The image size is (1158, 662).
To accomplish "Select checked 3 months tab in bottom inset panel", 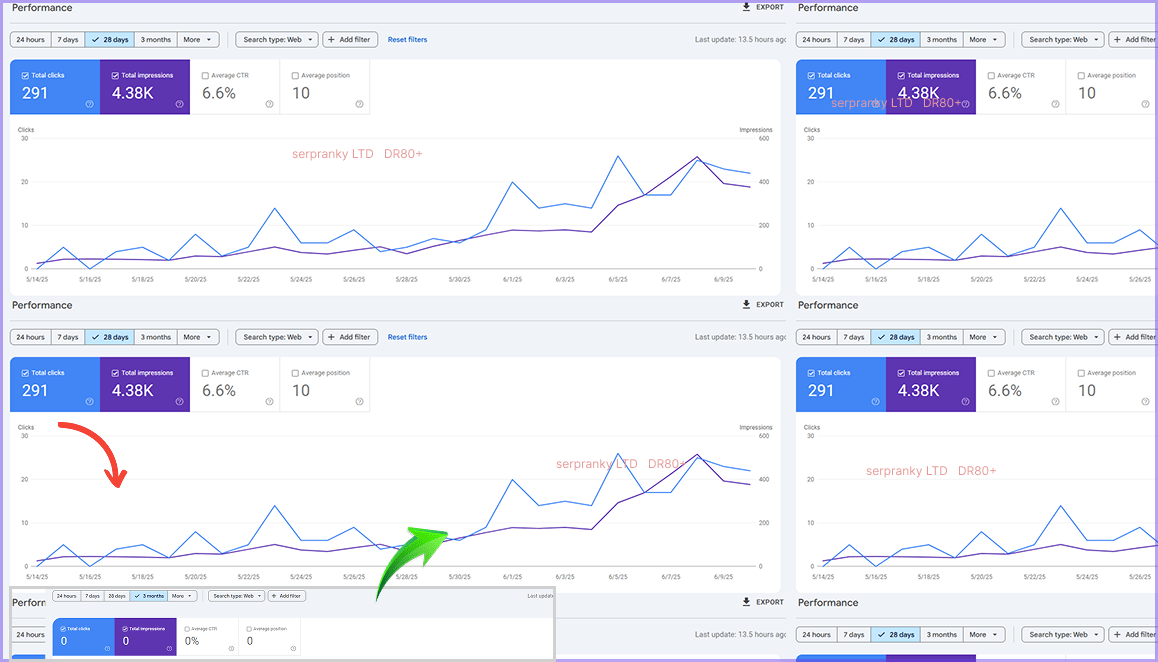I will point(150,596).
